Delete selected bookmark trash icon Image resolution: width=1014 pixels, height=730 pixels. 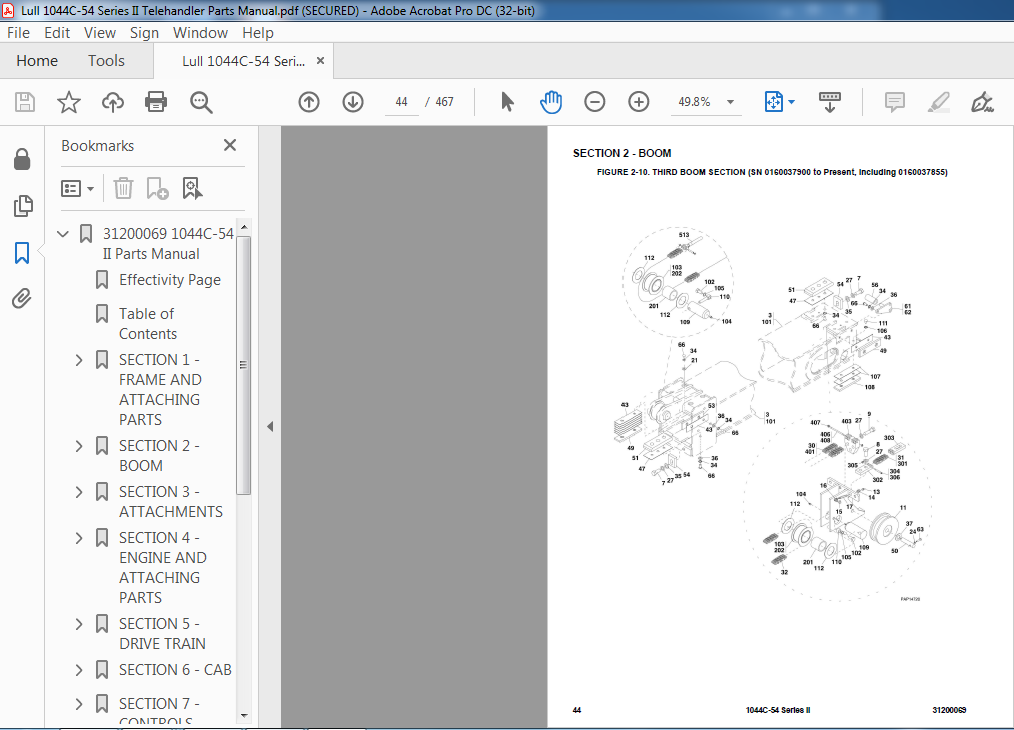[x=123, y=189]
